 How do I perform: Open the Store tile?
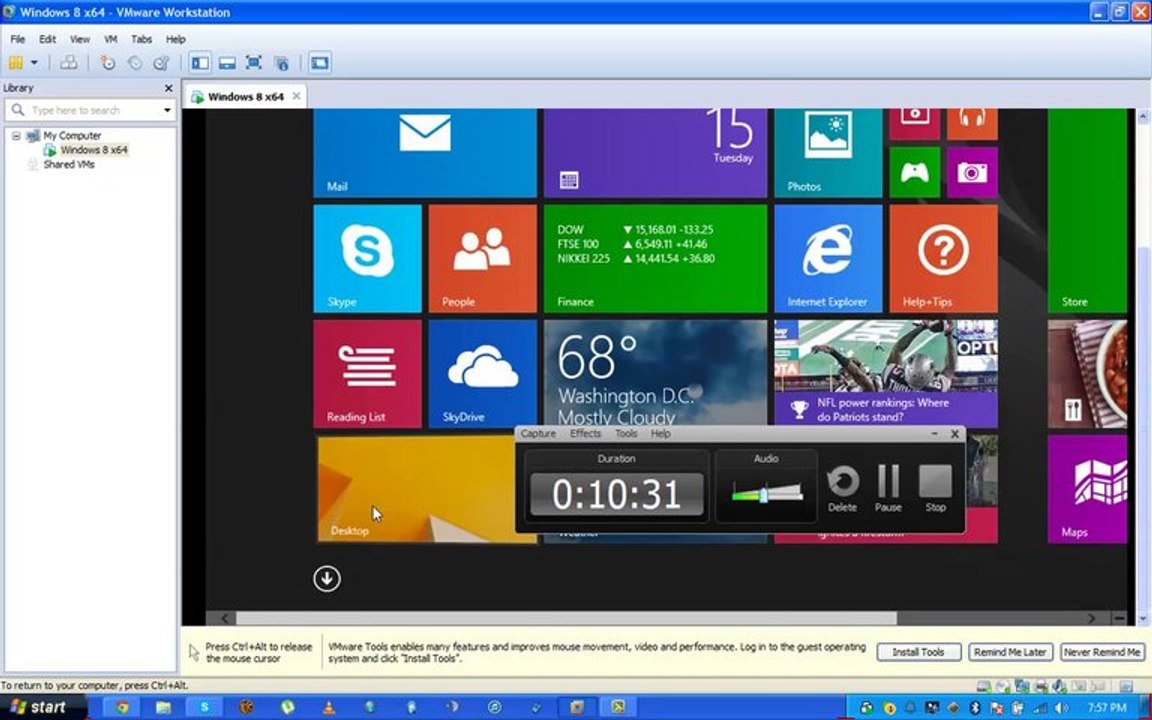pyautogui.click(x=1087, y=212)
